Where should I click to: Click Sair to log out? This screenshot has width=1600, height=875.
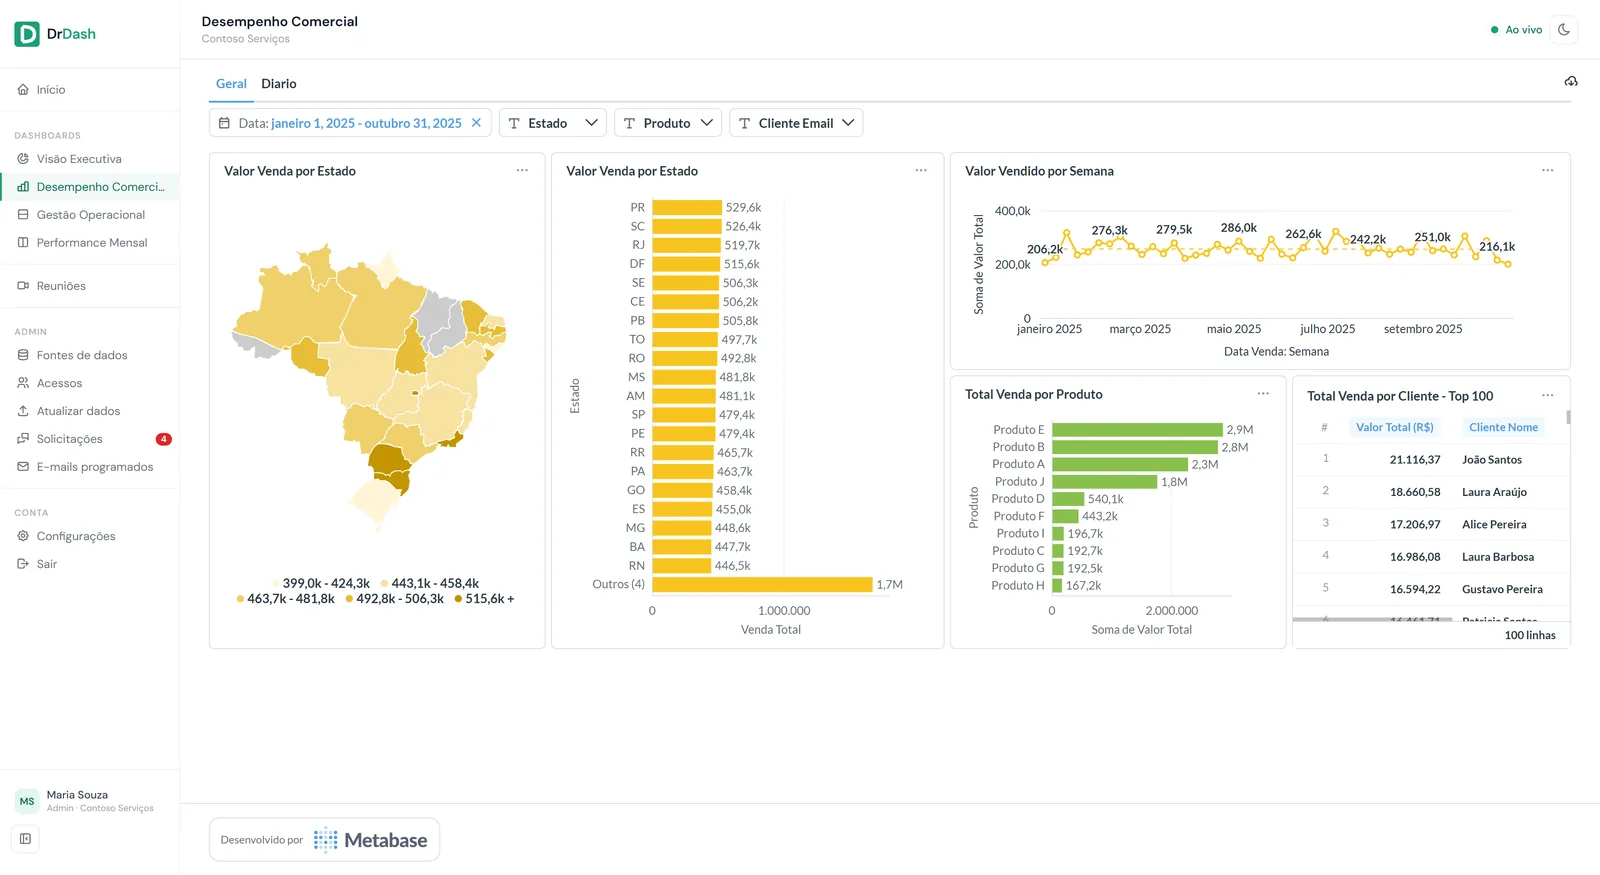[90, 564]
